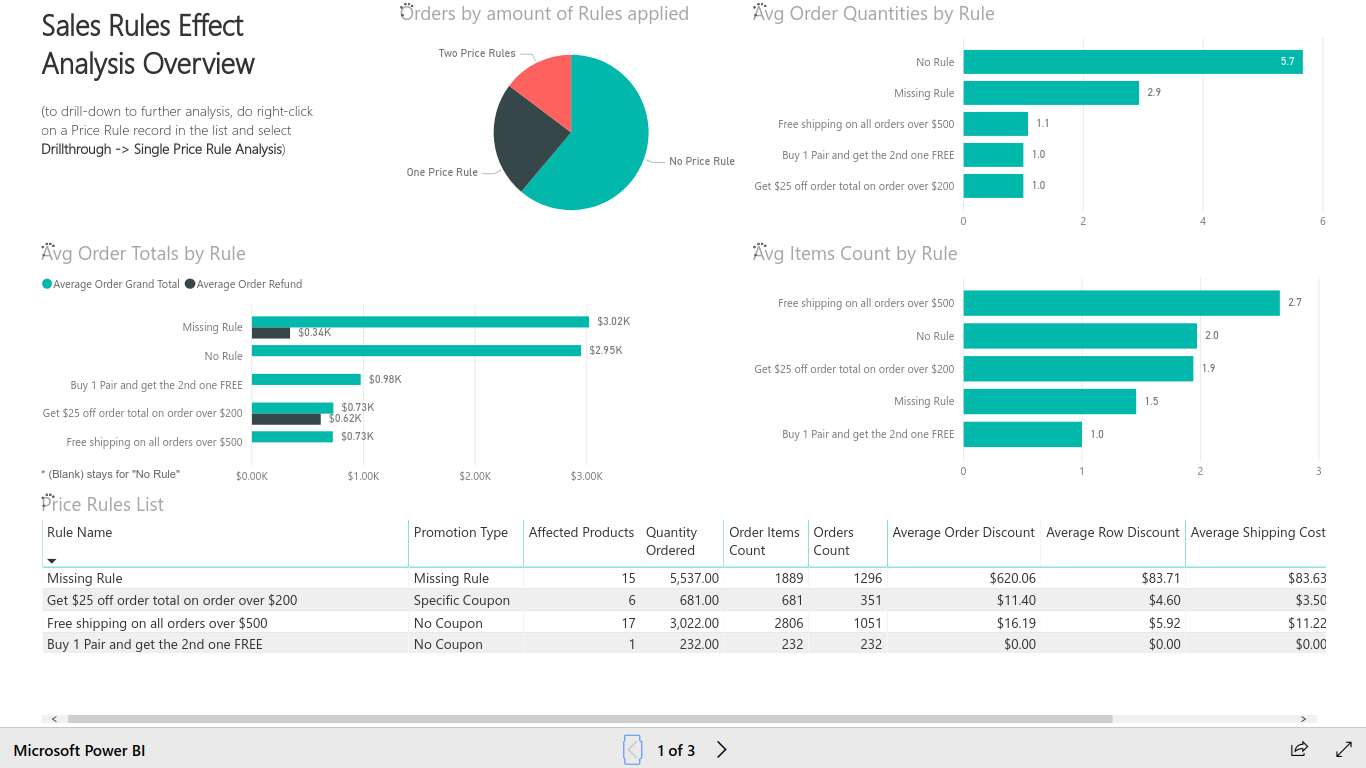Click the Share icon in the bottom bar
Screen dimensions: 1366x768
coord(1298,749)
